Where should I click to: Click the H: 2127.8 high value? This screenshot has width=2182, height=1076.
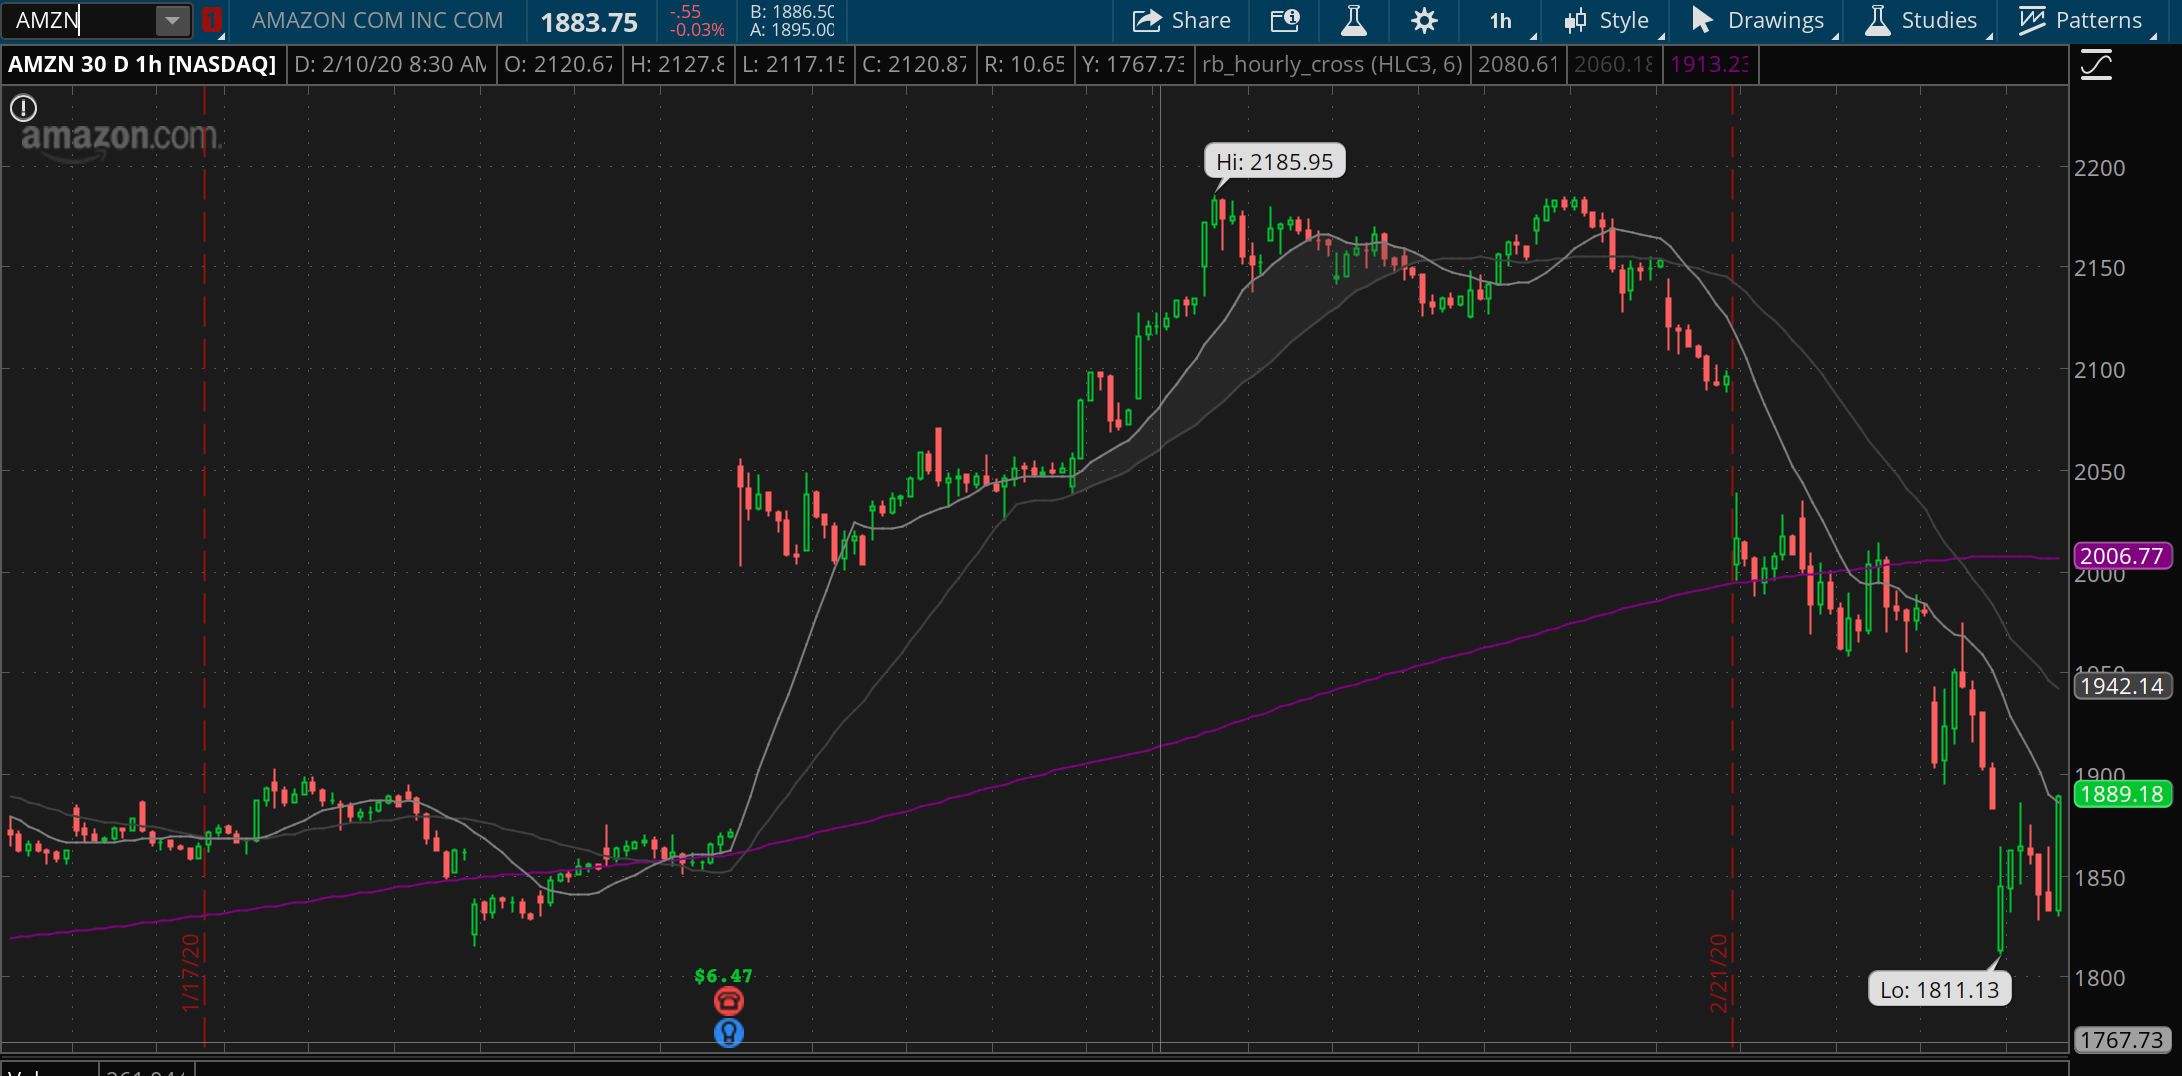coord(678,64)
